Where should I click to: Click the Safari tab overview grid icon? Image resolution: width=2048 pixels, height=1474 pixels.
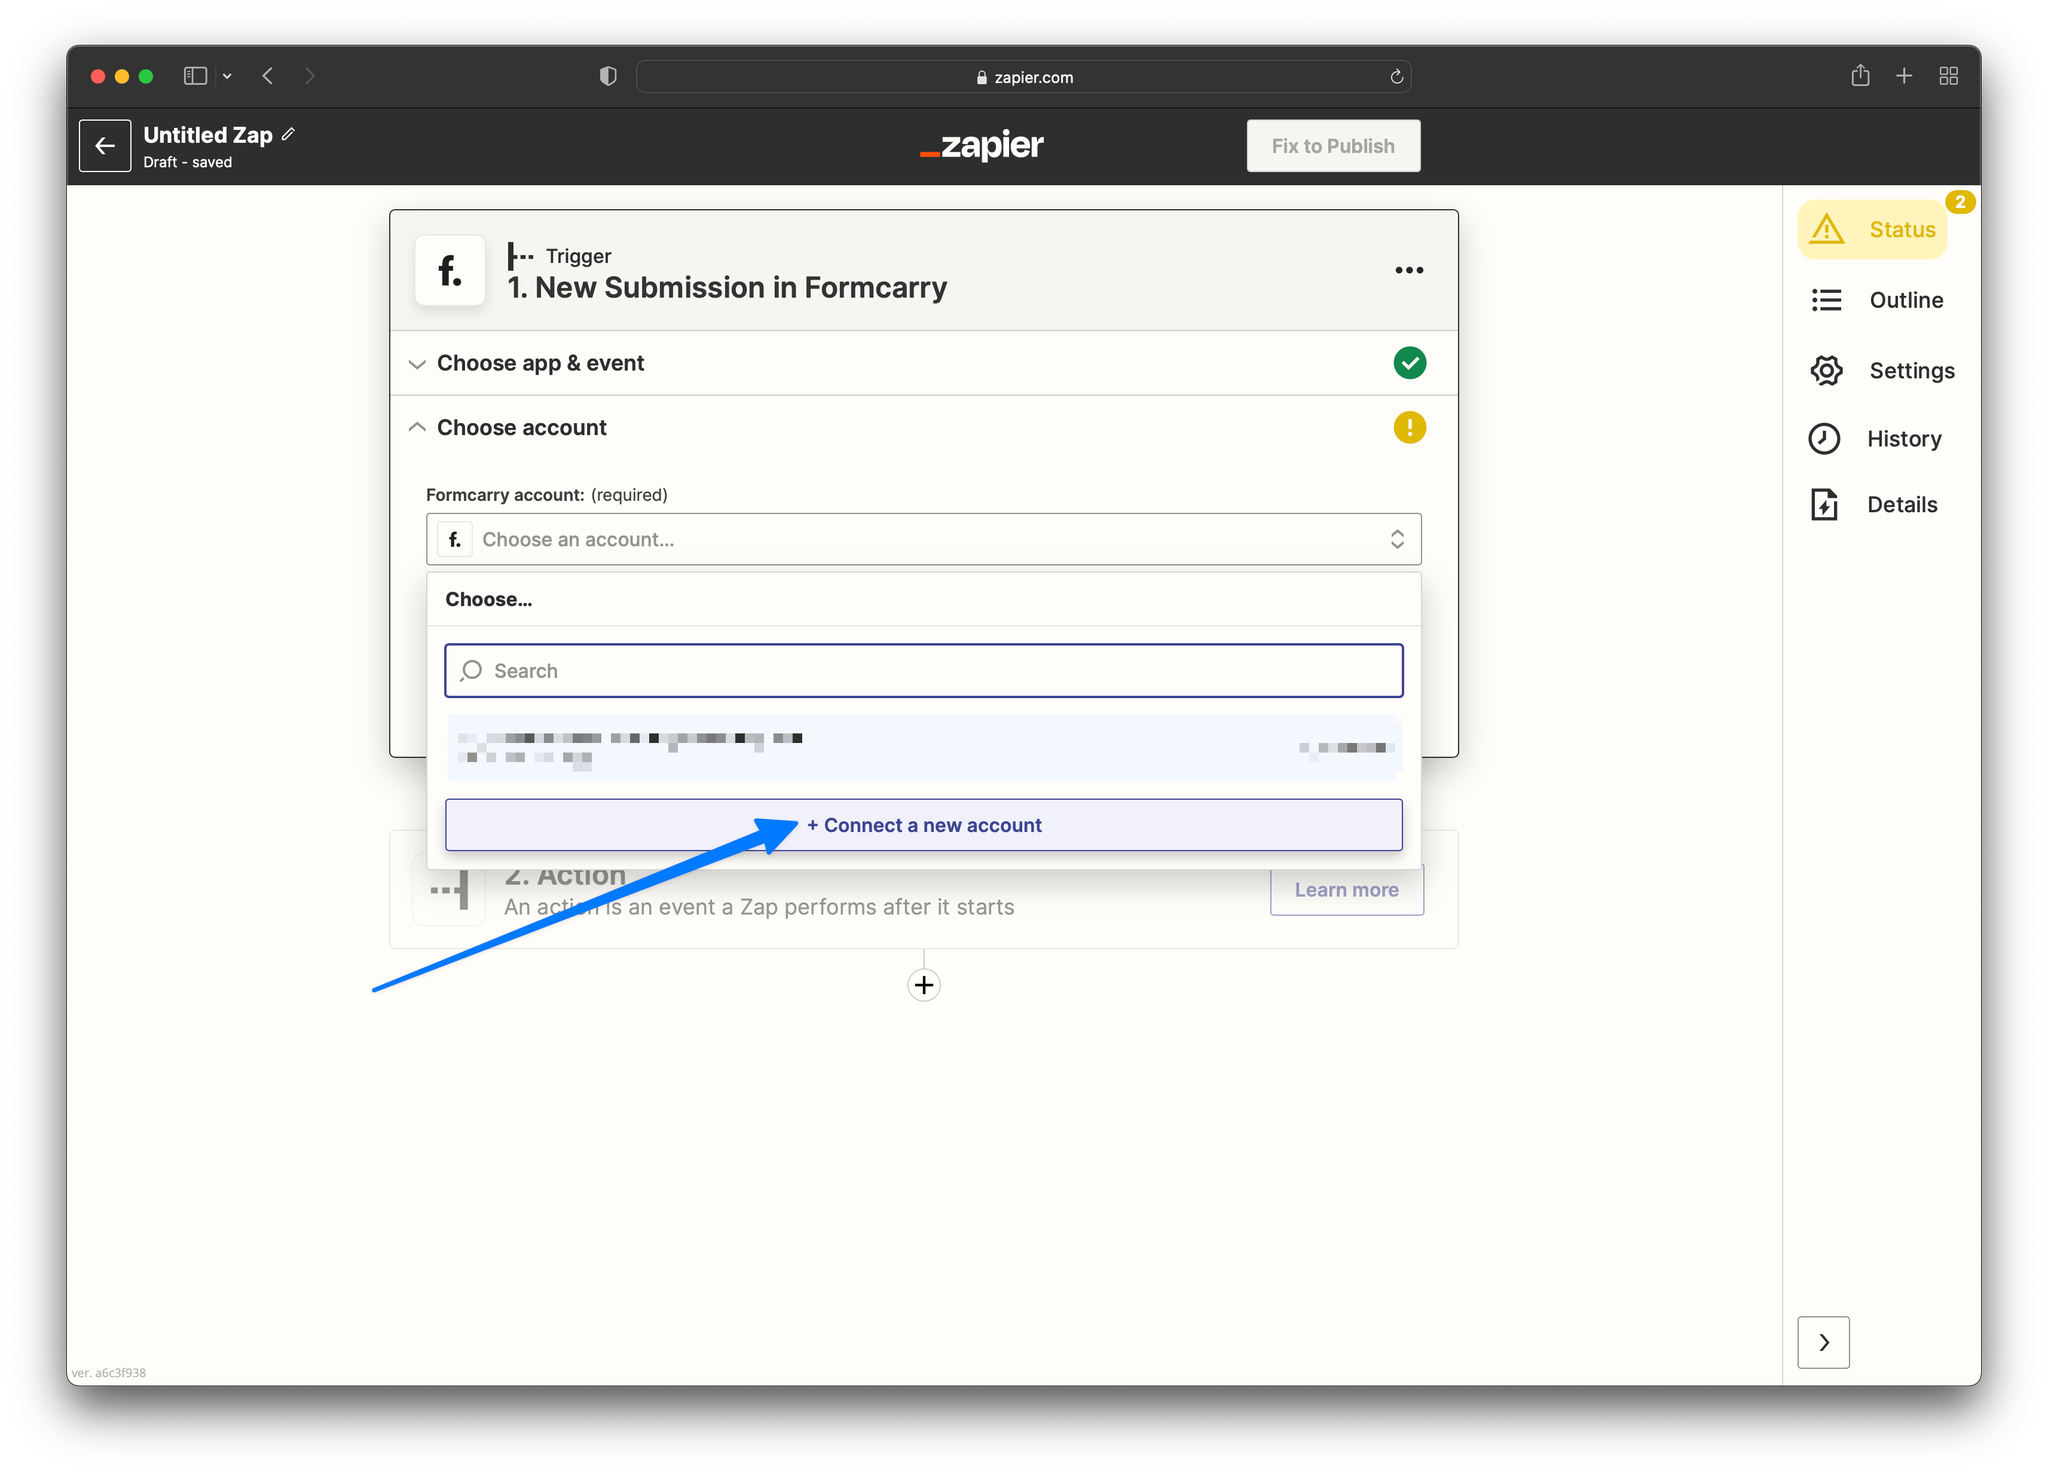(1948, 76)
